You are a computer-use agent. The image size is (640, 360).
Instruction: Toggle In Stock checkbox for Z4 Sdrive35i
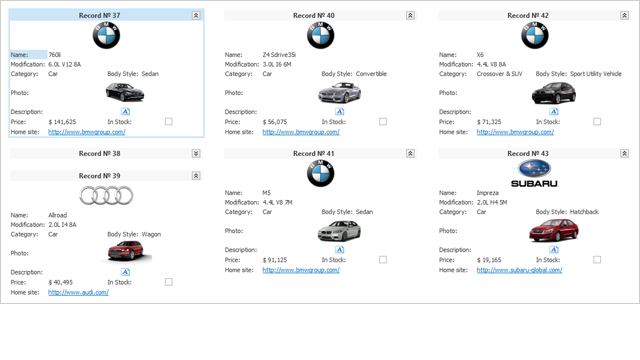(383, 122)
